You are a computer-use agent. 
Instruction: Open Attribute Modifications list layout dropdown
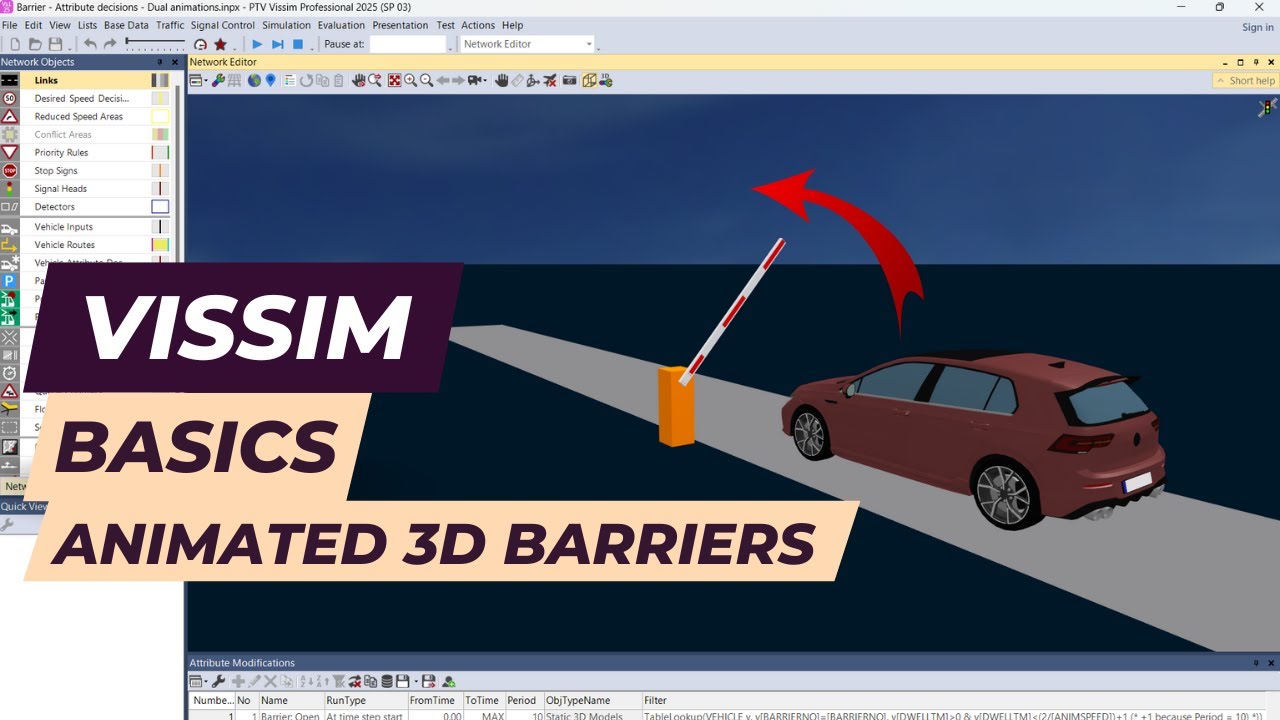point(197,681)
